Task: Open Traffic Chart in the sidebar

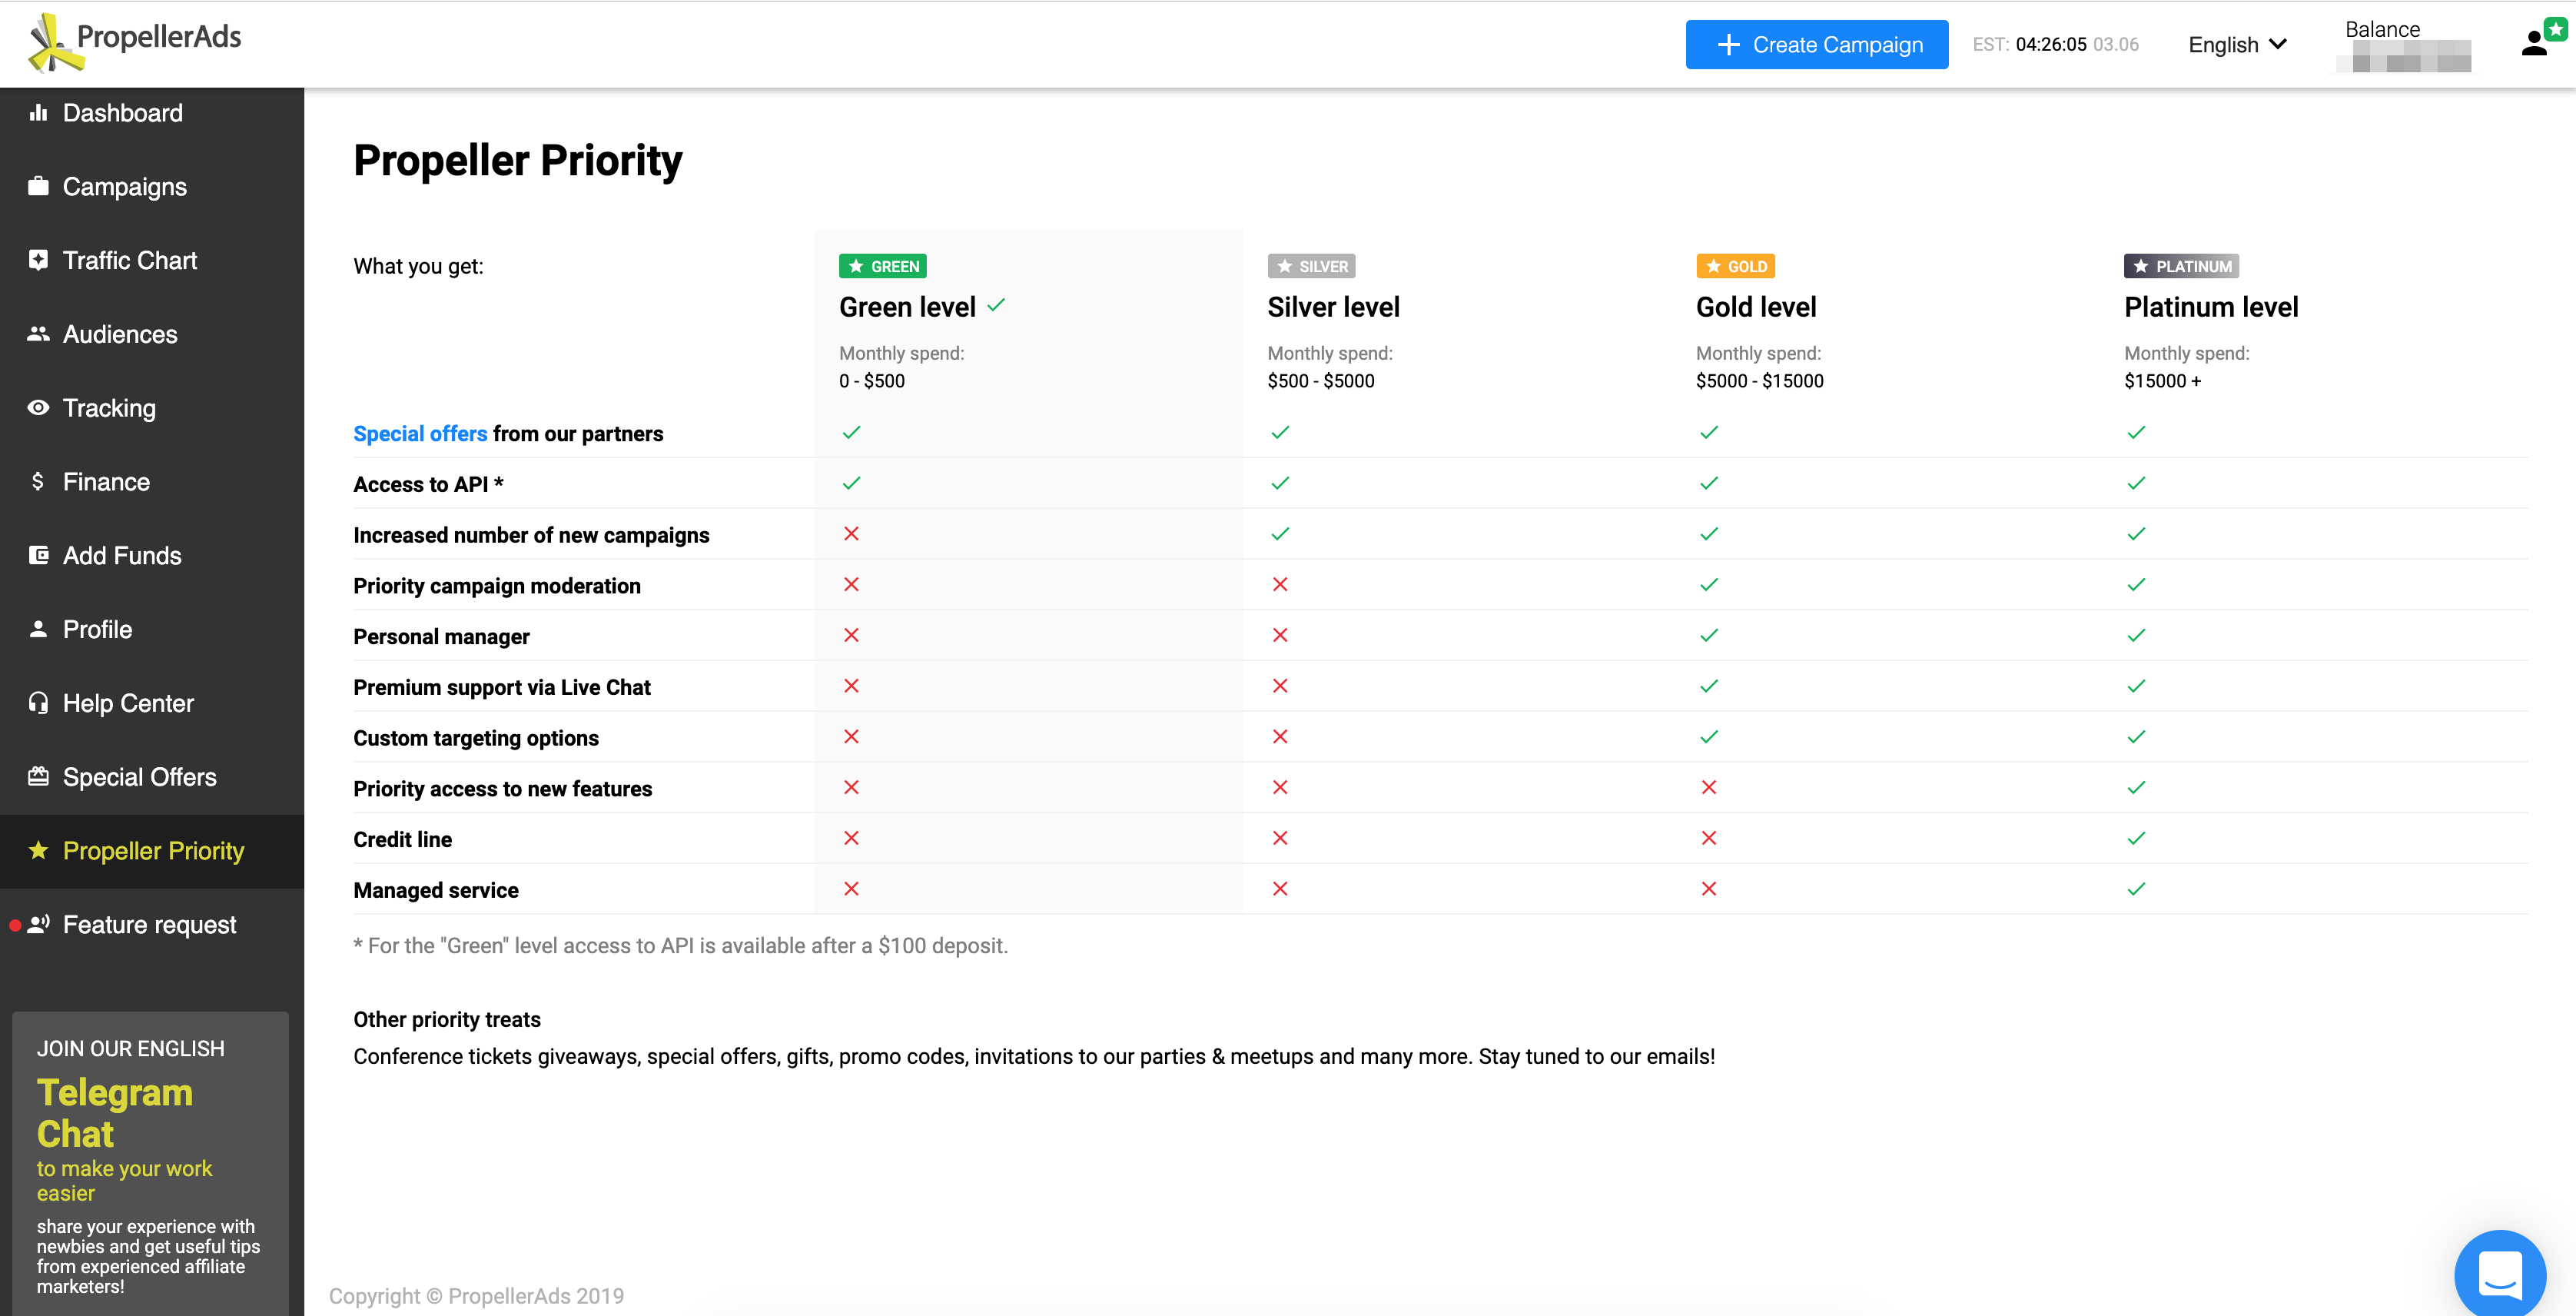Action: pos(130,261)
